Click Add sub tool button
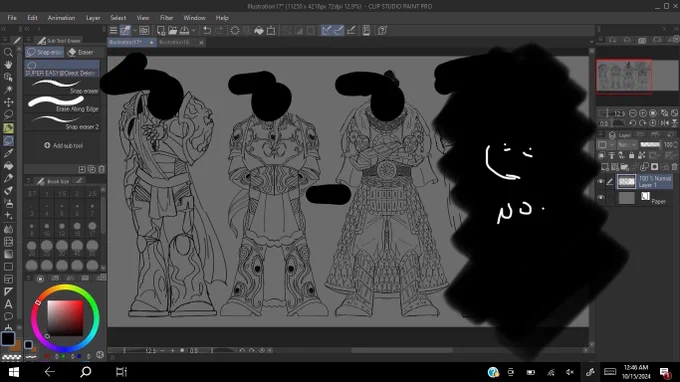 coord(63,146)
